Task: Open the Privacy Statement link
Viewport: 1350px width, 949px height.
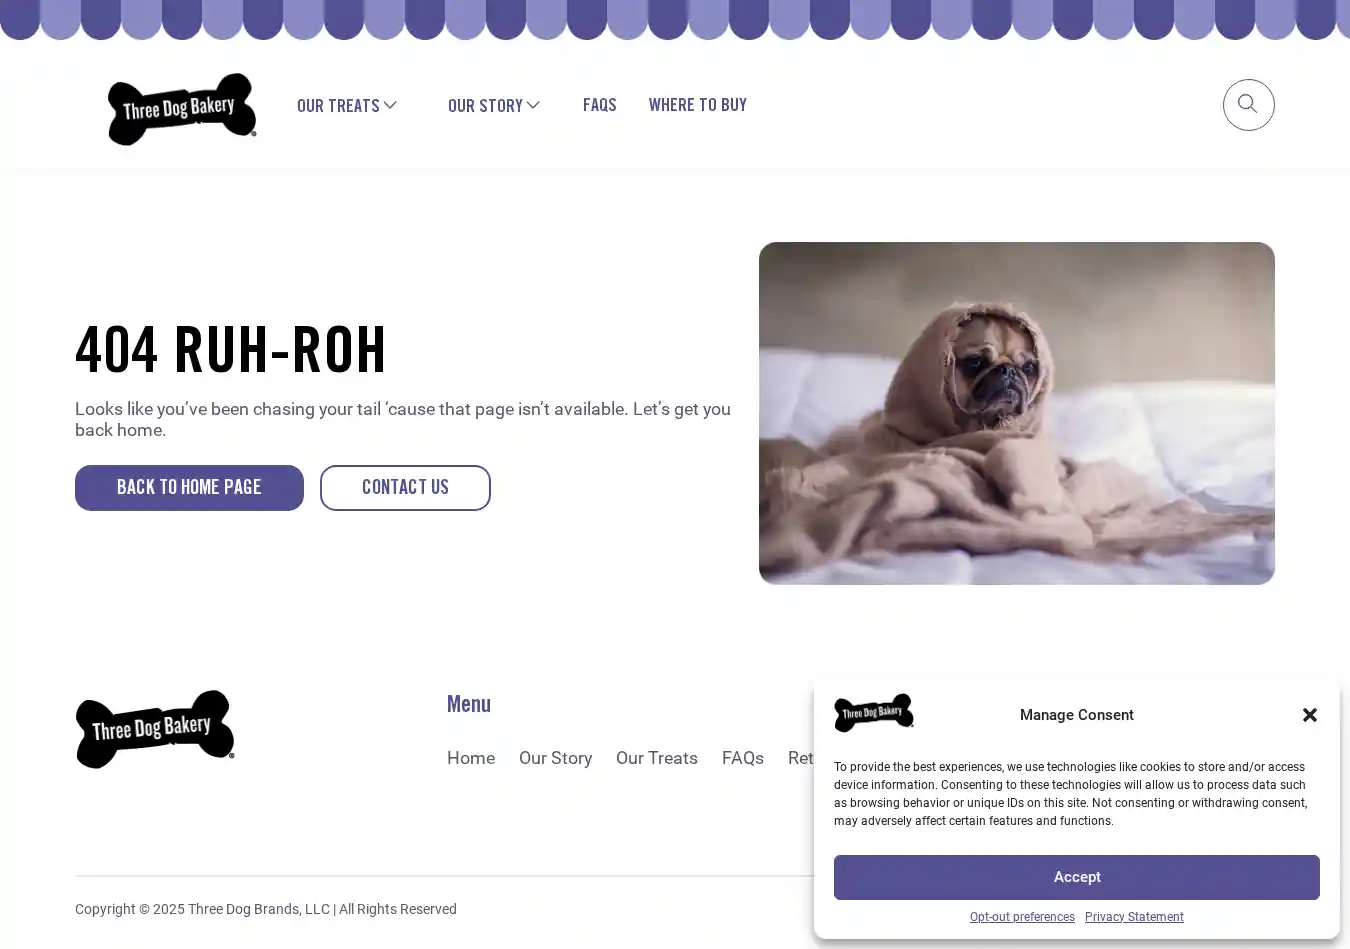Action: tap(1134, 917)
